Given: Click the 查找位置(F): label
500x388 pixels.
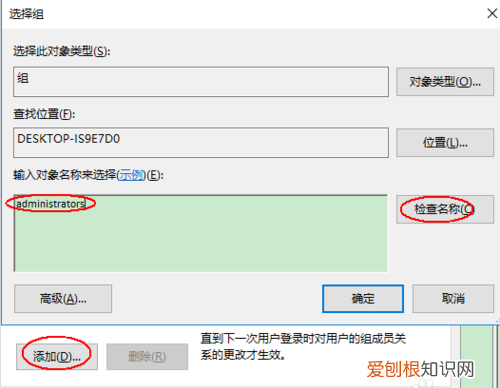Looking at the screenshot, I should coord(44,114).
